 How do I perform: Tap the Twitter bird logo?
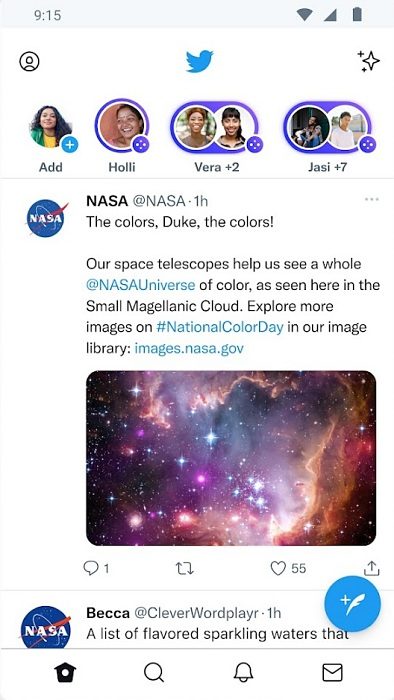[199, 61]
